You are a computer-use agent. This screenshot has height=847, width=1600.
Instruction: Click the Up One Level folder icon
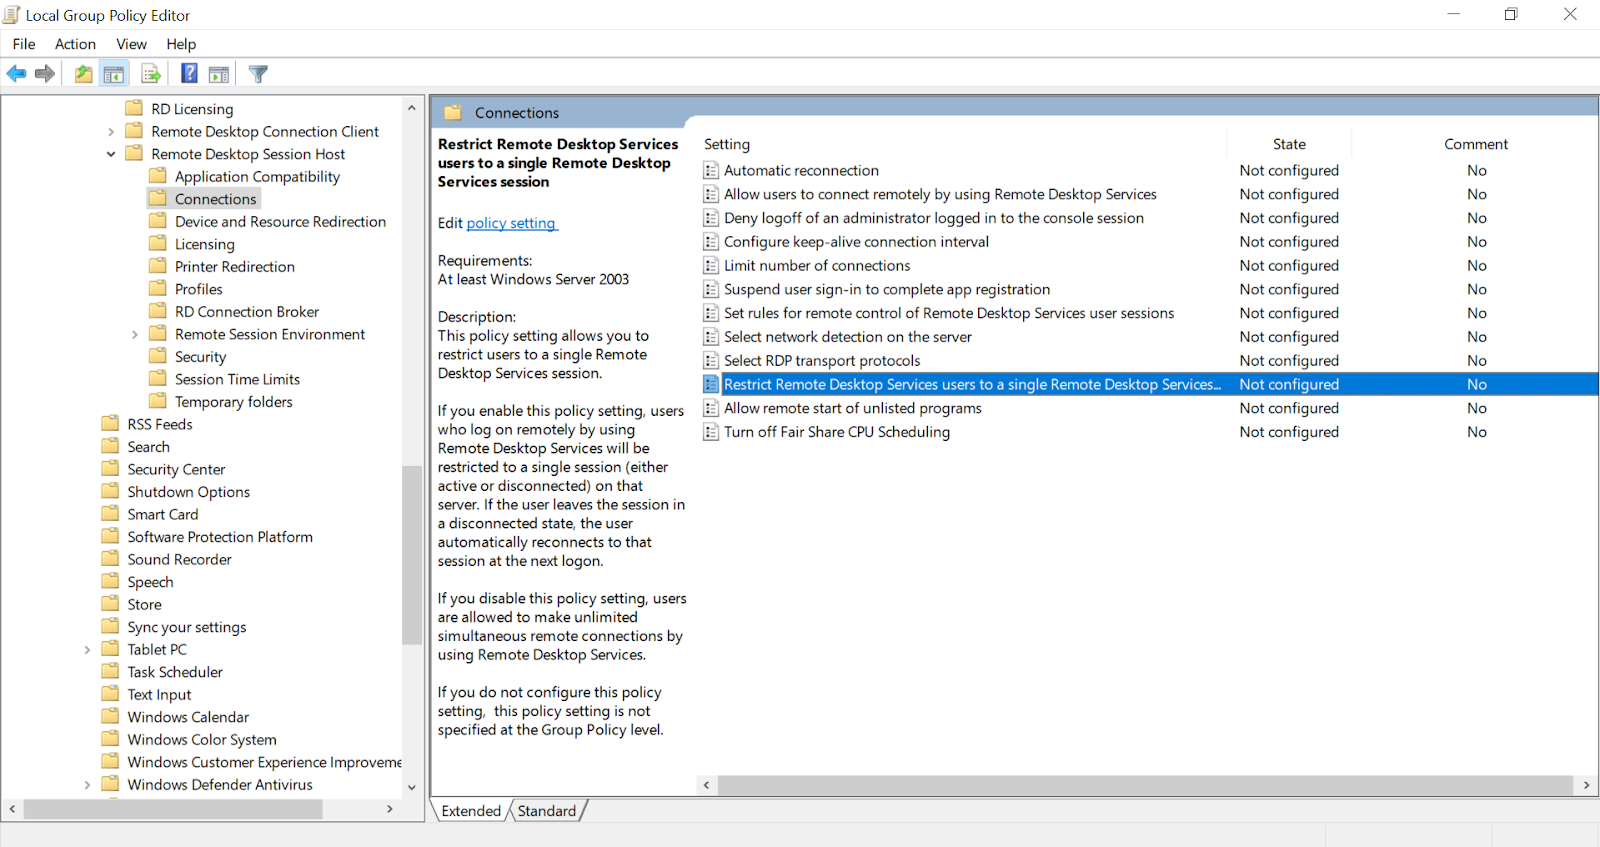tap(84, 74)
